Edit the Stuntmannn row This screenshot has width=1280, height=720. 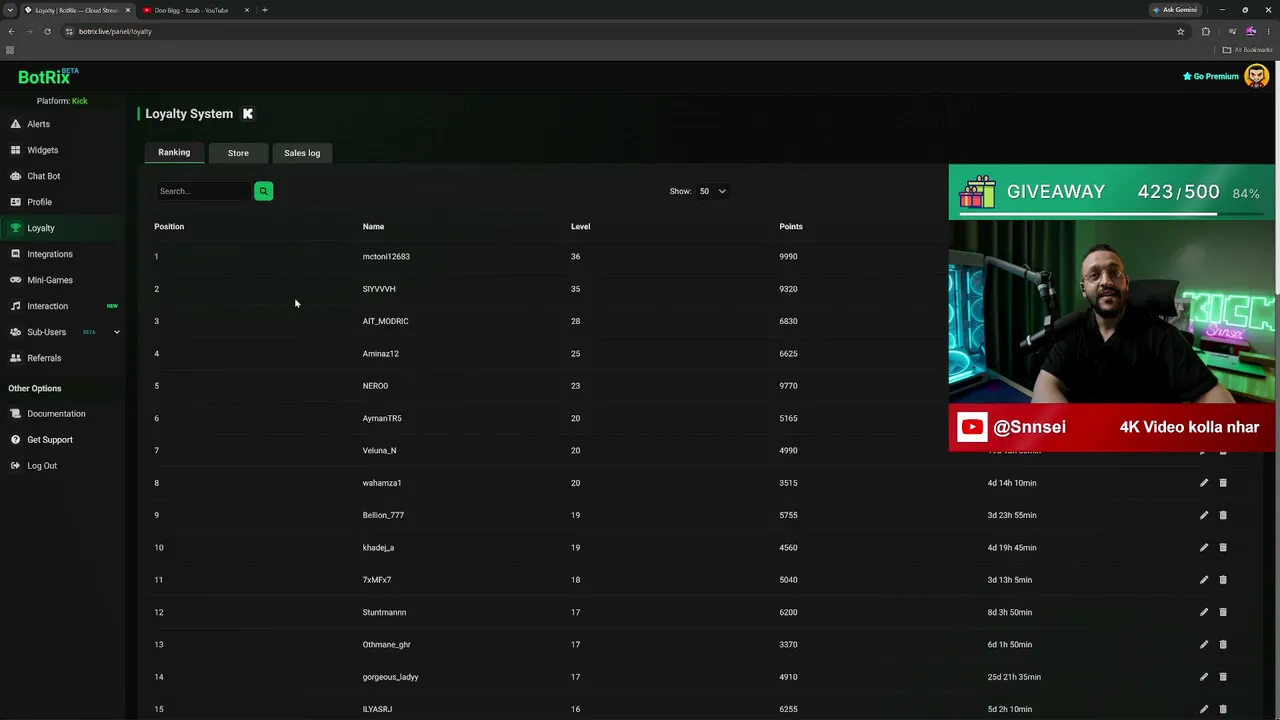(x=1204, y=612)
